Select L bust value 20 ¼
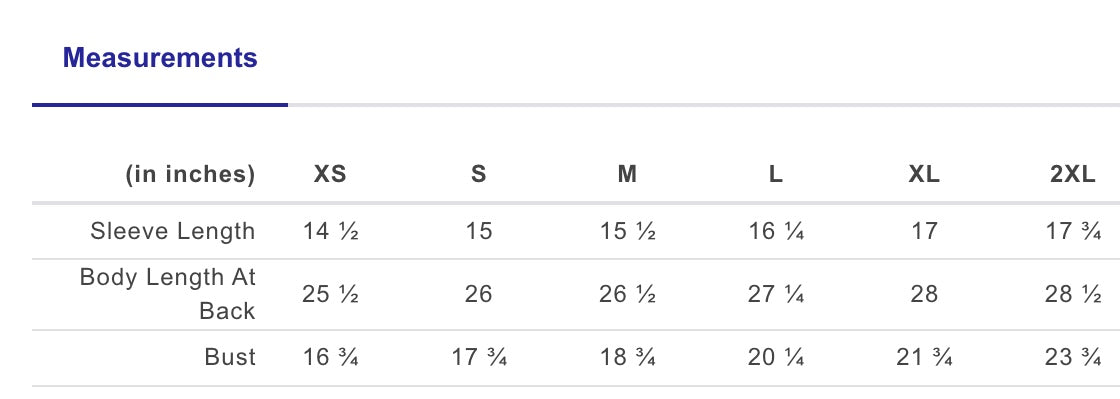The width and height of the screenshot is (1120, 399). pos(776,357)
